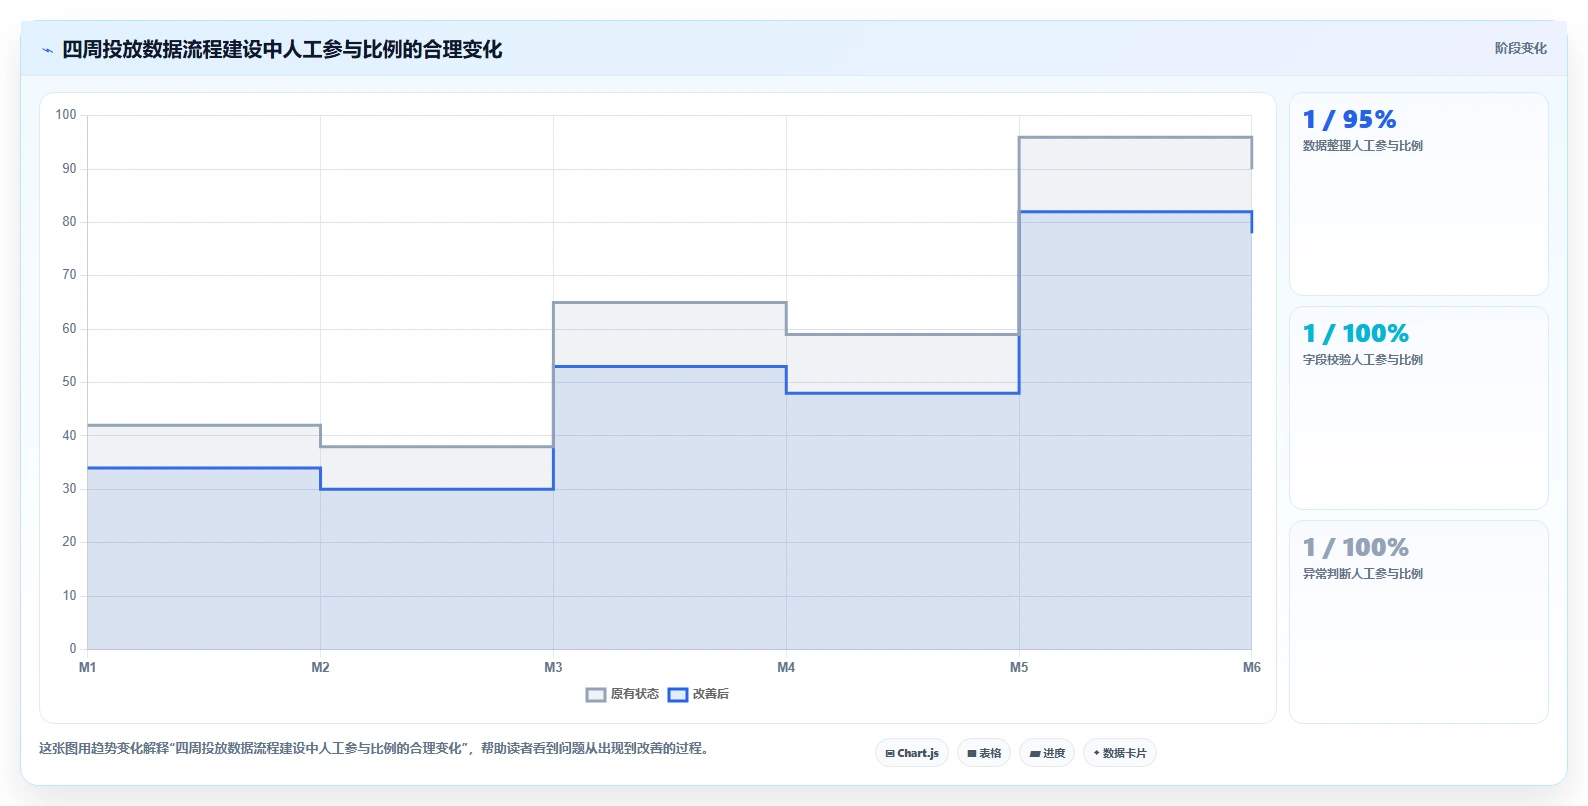
Task: Click the 80 y-axis tick label
Action: [x=69, y=222]
